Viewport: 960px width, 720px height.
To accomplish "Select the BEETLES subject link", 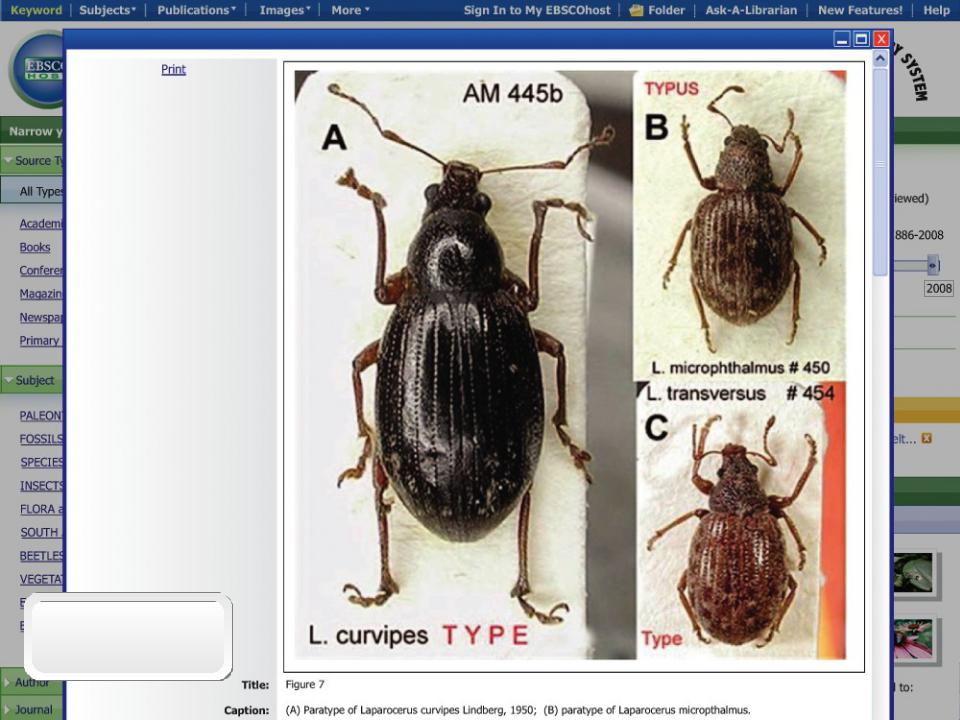I will point(41,556).
